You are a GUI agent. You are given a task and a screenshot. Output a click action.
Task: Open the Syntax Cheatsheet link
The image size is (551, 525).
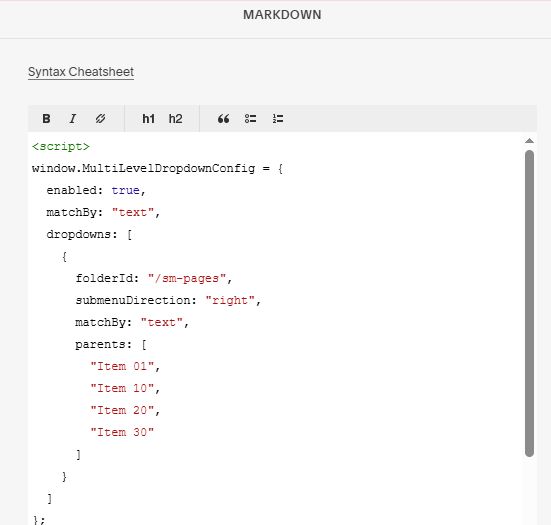pyautogui.click(x=81, y=72)
